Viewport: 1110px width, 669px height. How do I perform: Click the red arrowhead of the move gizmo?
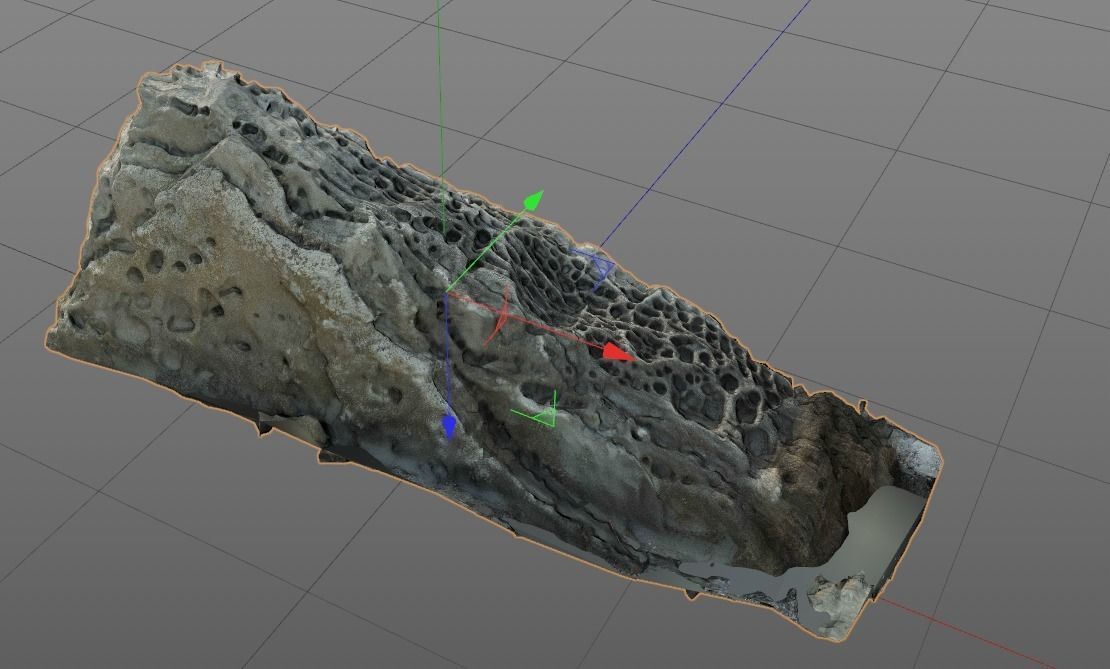pyautogui.click(x=619, y=352)
